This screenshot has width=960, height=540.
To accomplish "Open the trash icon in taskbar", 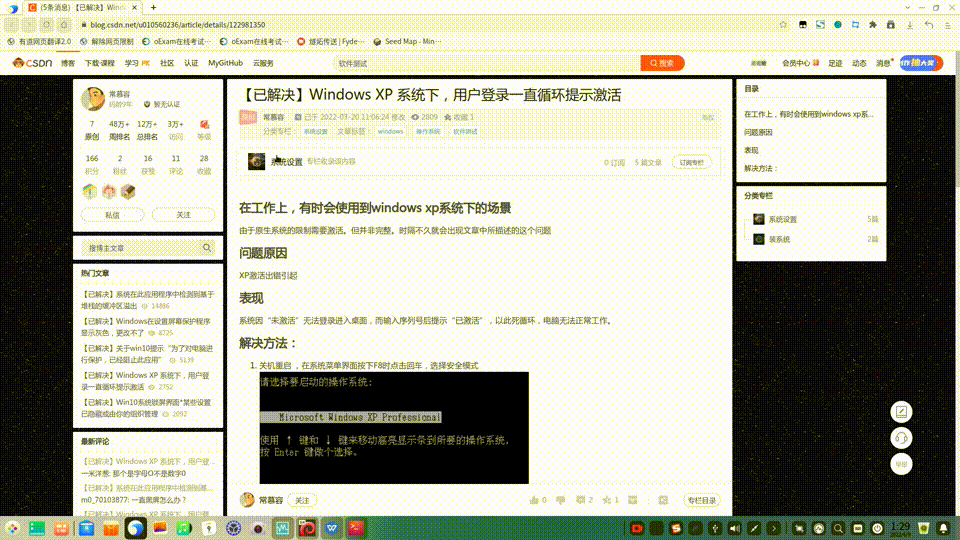I will [924, 528].
